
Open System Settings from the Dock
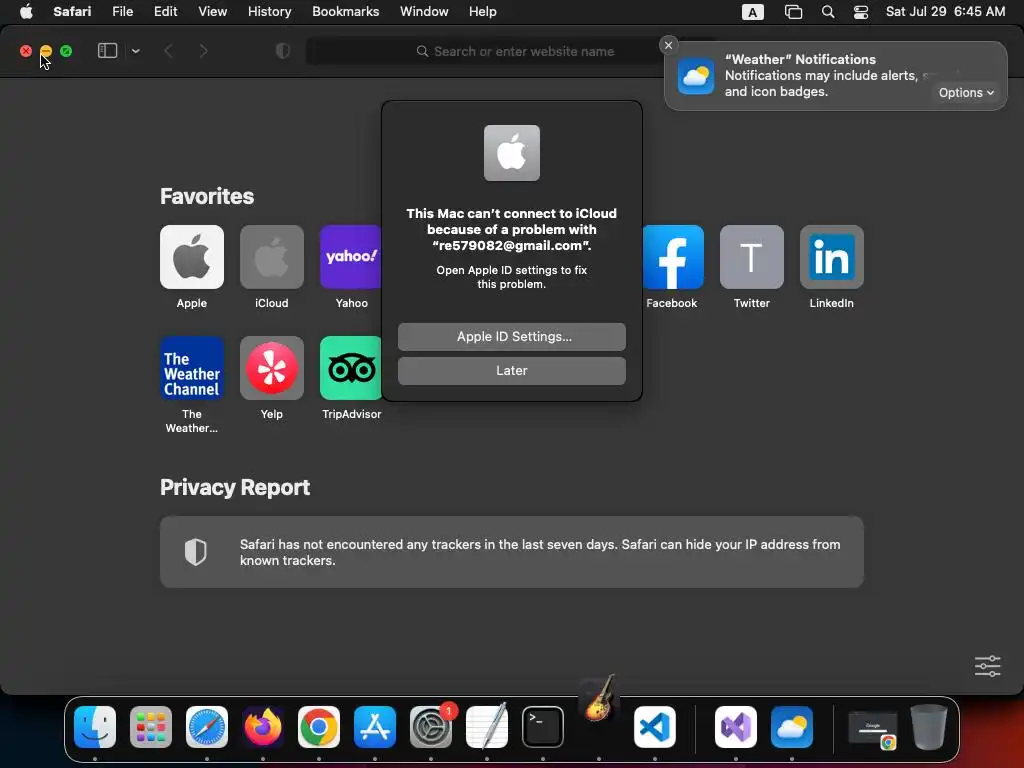pos(431,727)
